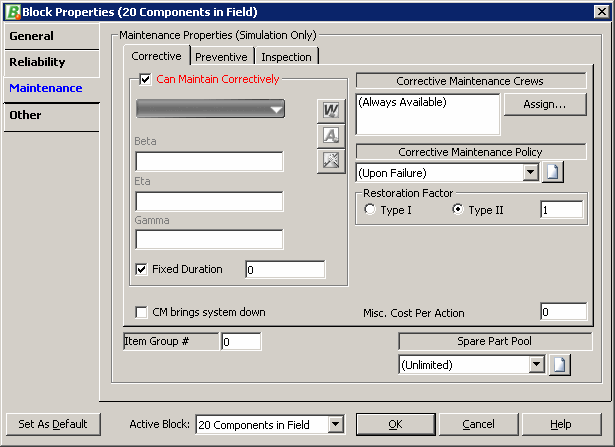This screenshot has width=615, height=447.
Task: Select (Always Available) in crews list
Action: 402,102
